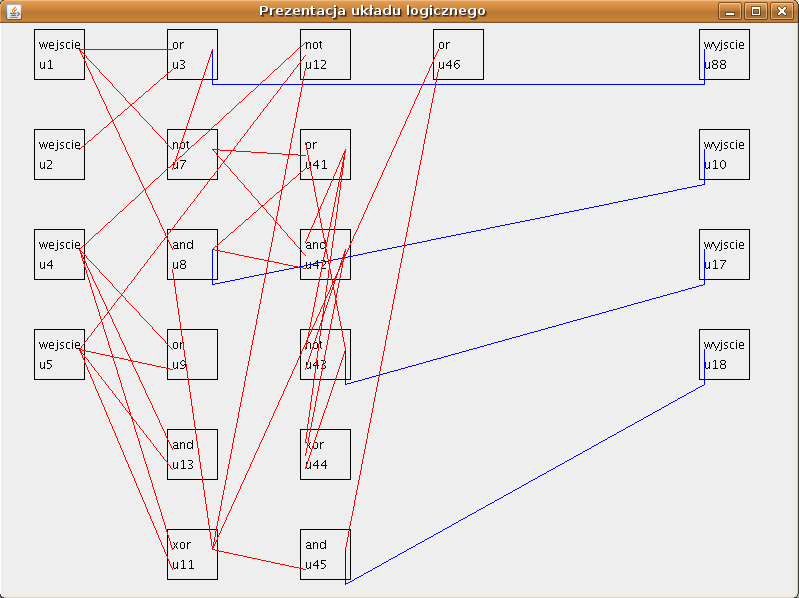Screen dimensions: 799x598
Task: Click the or u3 gate block
Action: tap(193, 55)
